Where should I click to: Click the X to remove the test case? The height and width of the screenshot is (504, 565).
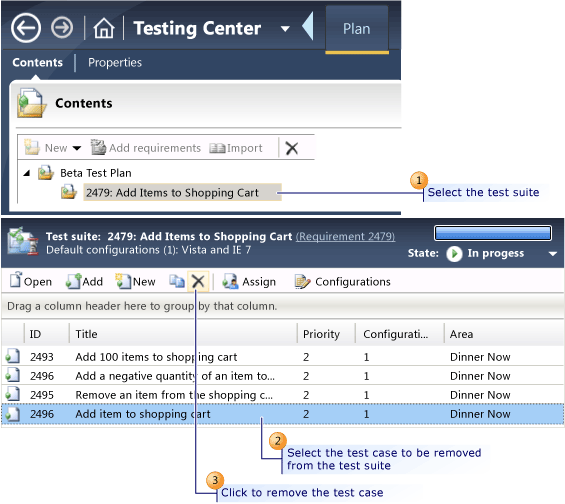[x=198, y=281]
